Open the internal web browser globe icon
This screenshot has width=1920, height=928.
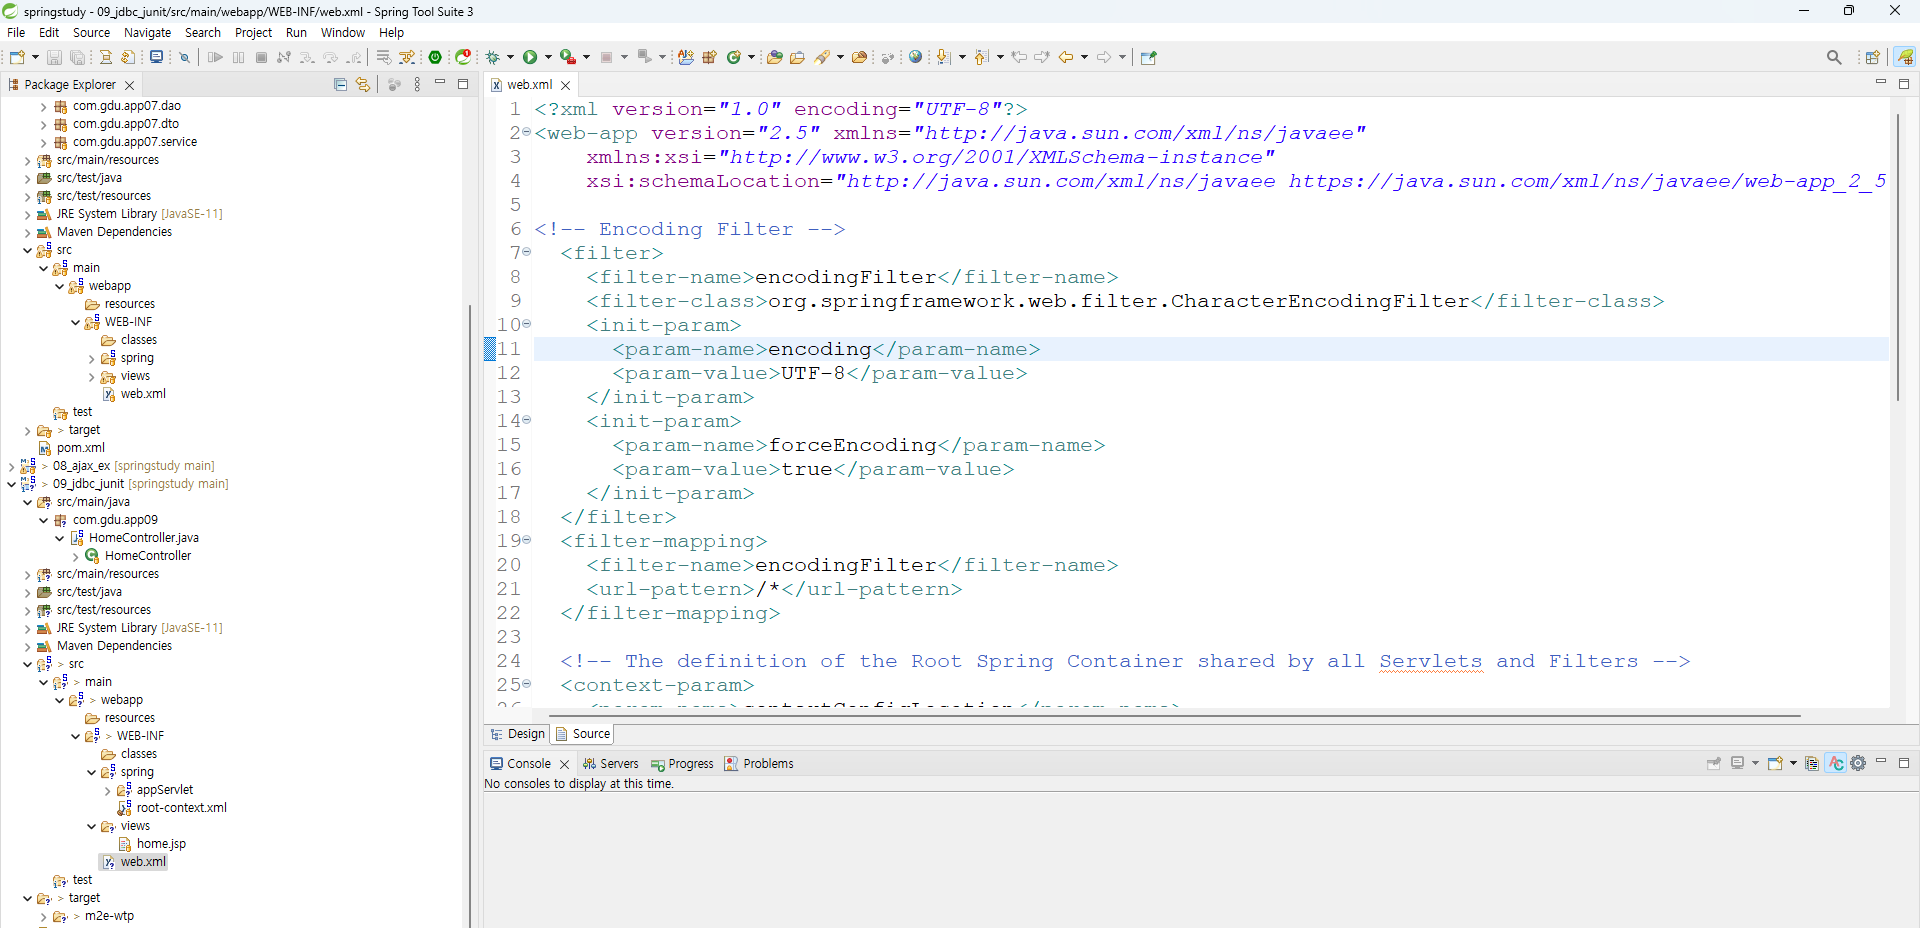(916, 57)
